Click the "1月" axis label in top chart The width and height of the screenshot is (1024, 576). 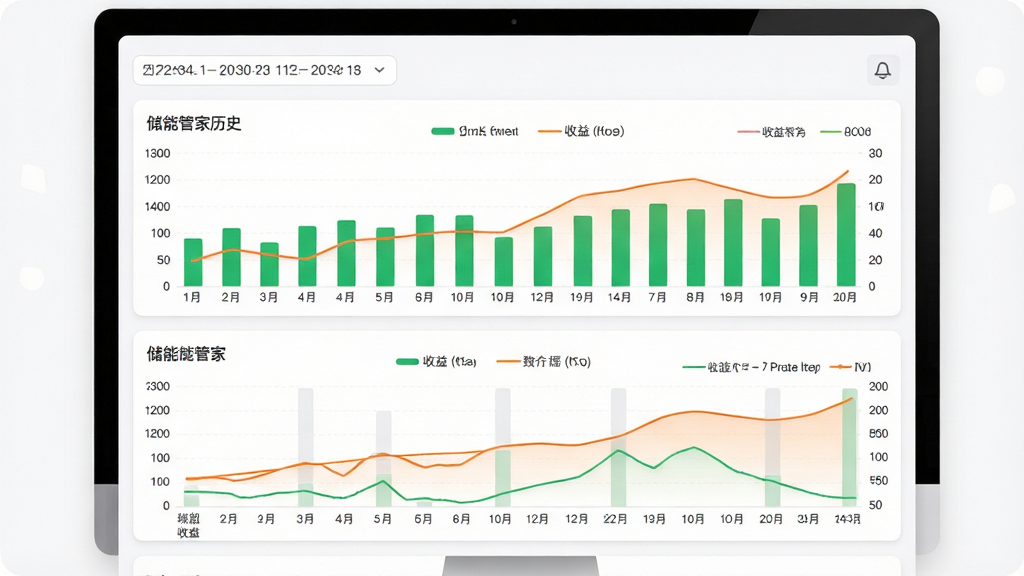click(192, 297)
